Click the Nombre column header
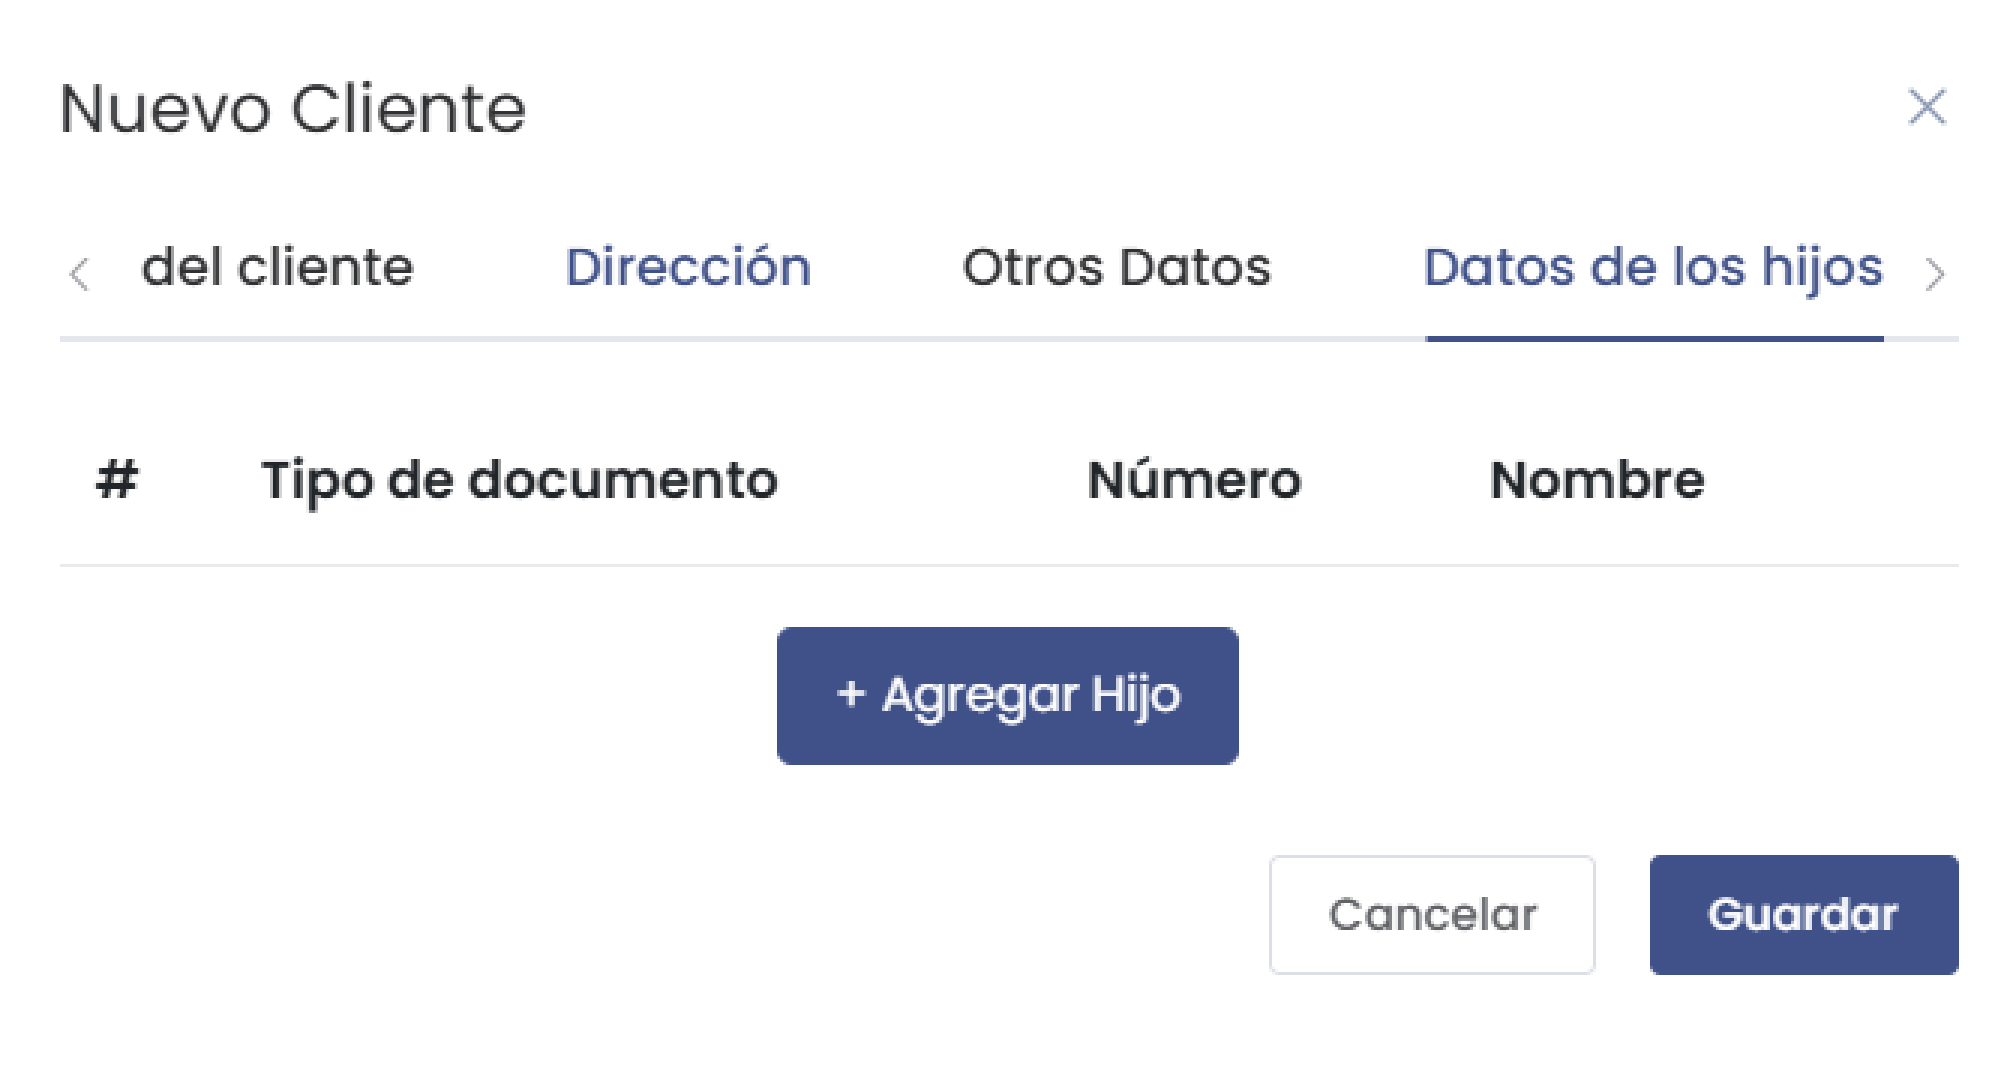Viewport: 2010px width, 1068px height. click(x=1597, y=481)
